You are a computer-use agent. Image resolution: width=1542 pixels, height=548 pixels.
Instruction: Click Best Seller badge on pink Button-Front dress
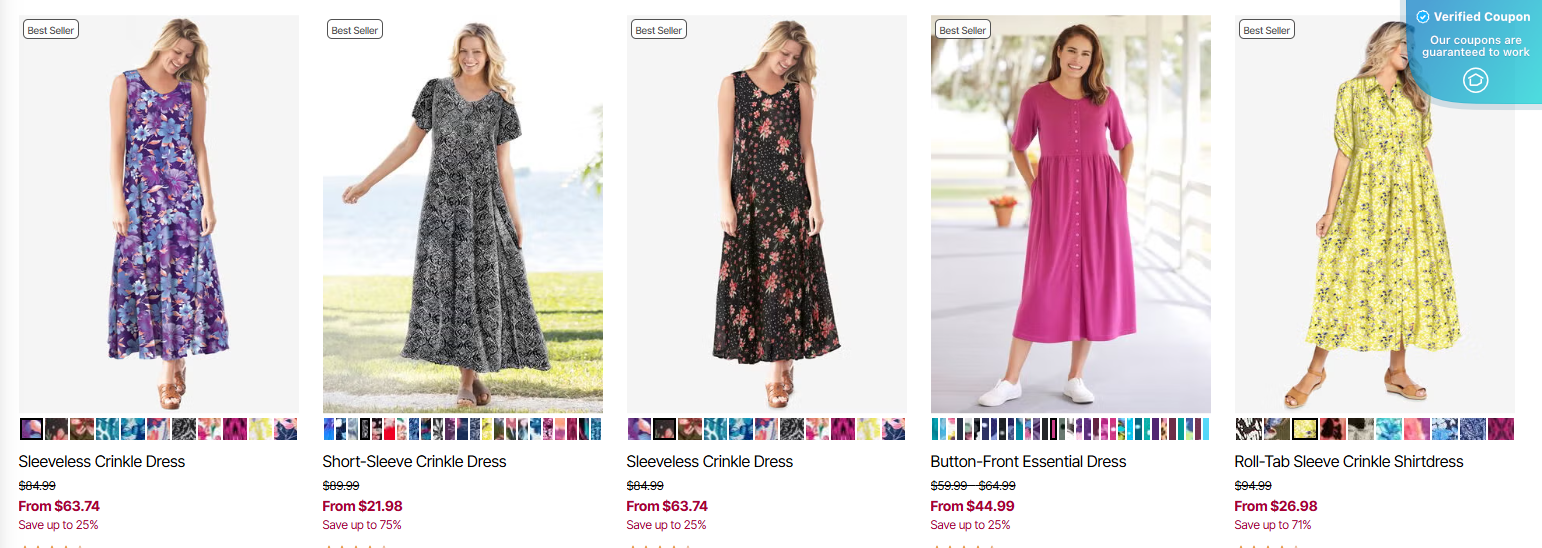point(963,30)
